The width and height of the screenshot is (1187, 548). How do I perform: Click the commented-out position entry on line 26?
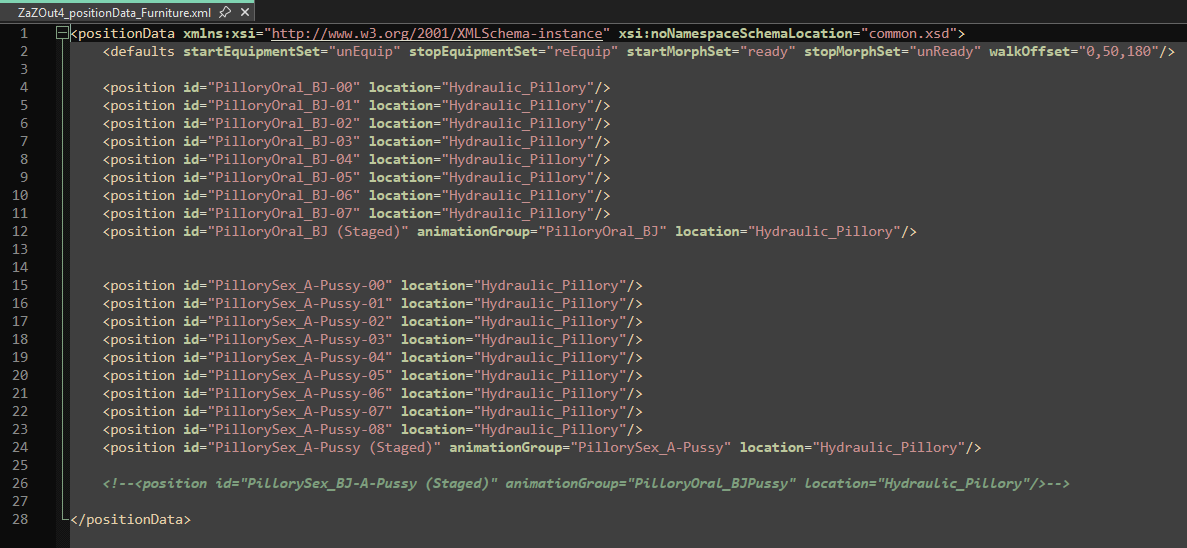[586, 483]
